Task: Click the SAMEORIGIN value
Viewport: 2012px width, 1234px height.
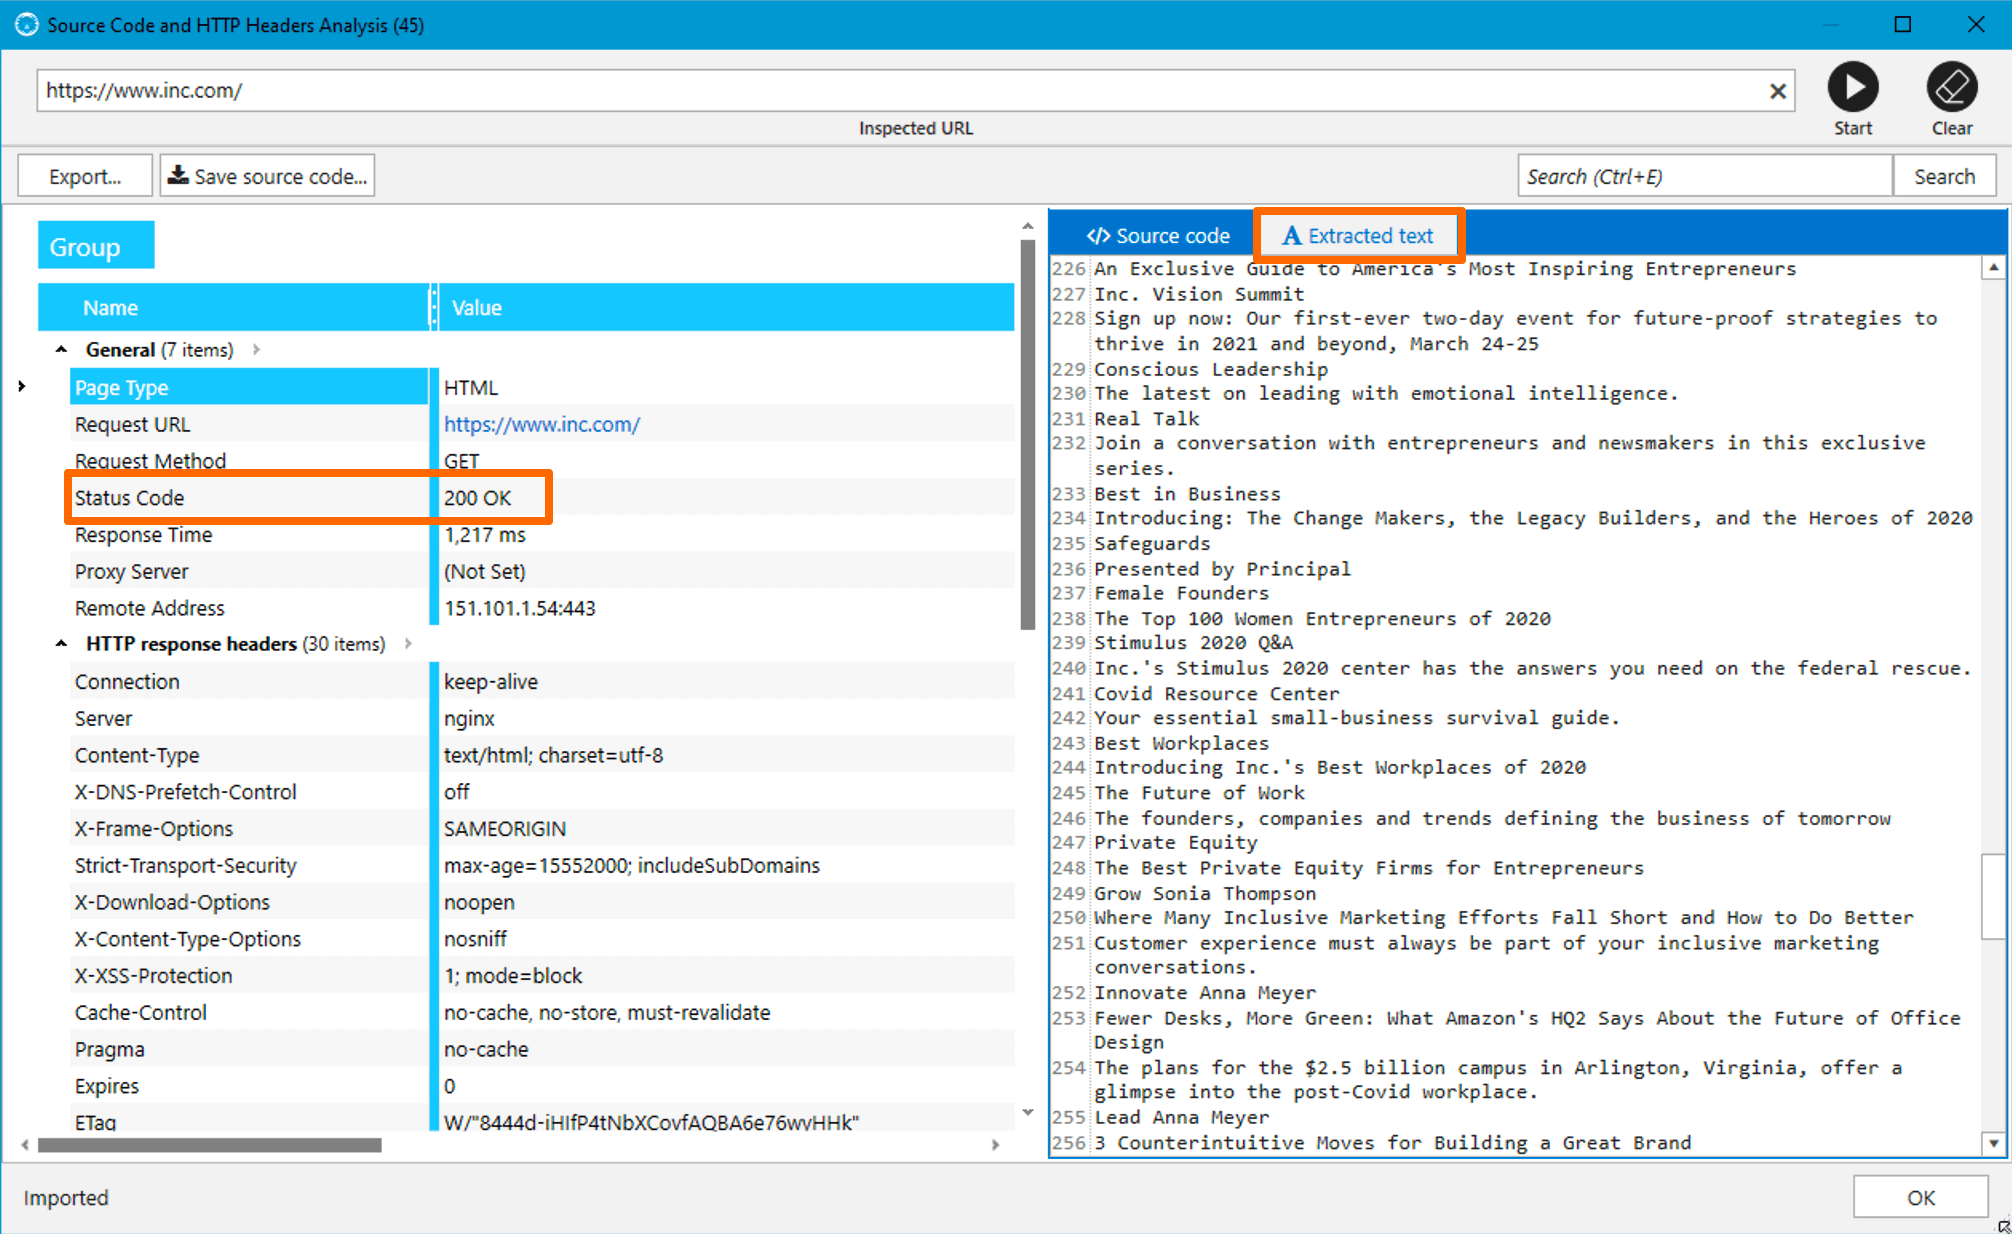Action: coord(504,828)
